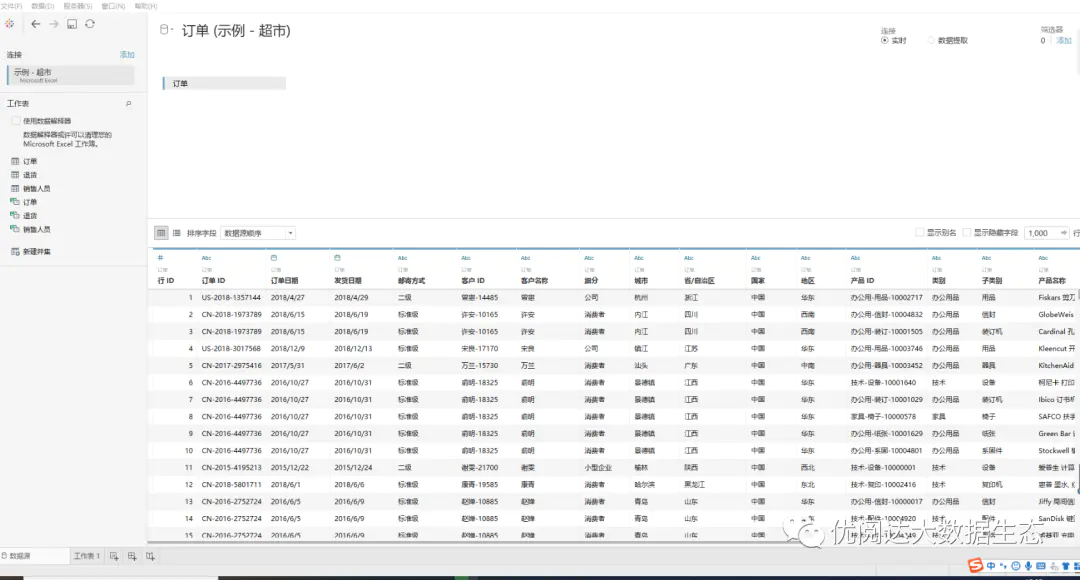Switch to metadata list view icon
1080x580 pixels.
177,233
